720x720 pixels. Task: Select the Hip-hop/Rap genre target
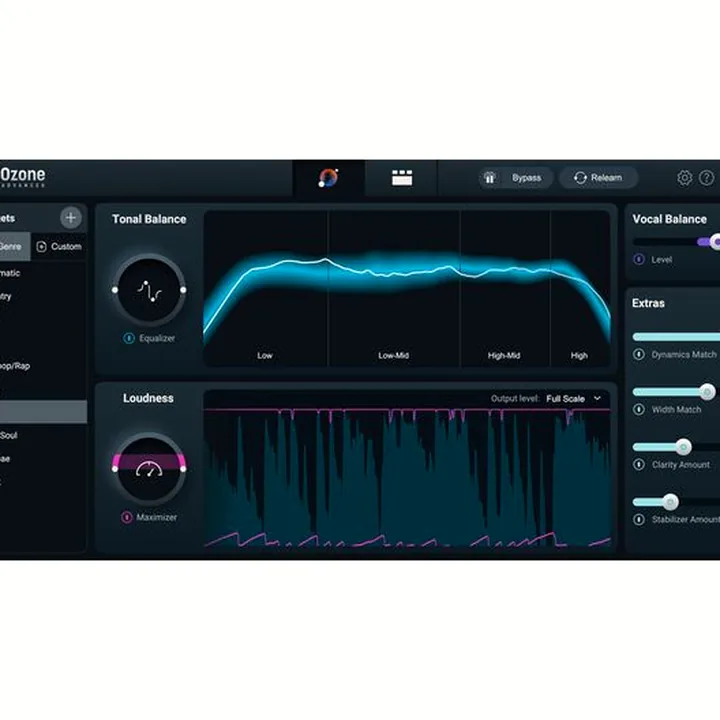[x=43, y=366]
